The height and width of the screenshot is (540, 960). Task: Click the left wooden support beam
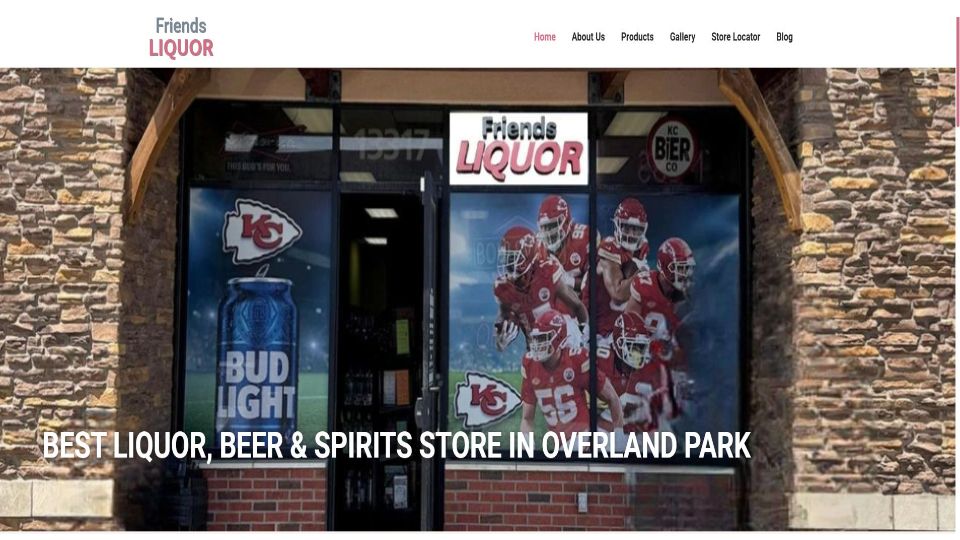pos(167,139)
